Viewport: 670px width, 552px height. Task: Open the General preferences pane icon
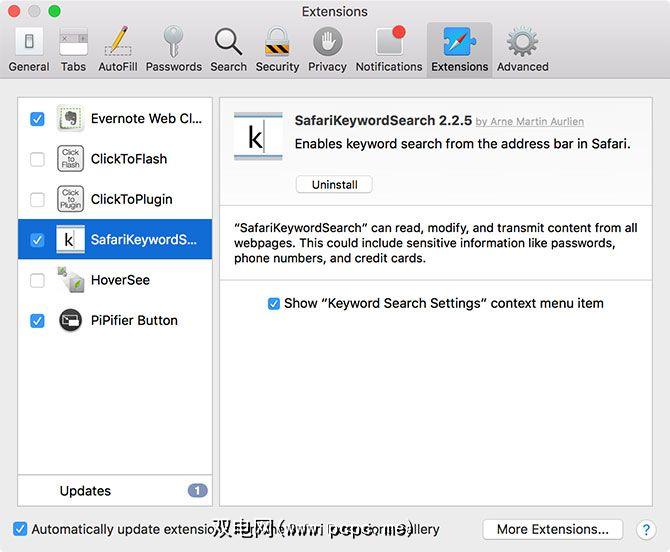(29, 42)
